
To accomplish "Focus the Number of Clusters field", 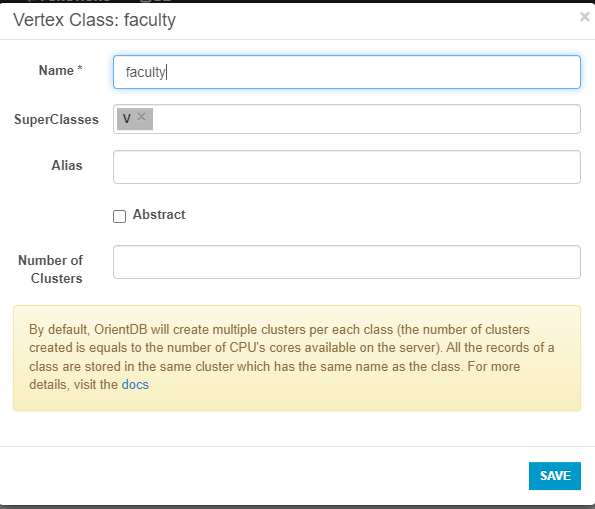I will 347,262.
